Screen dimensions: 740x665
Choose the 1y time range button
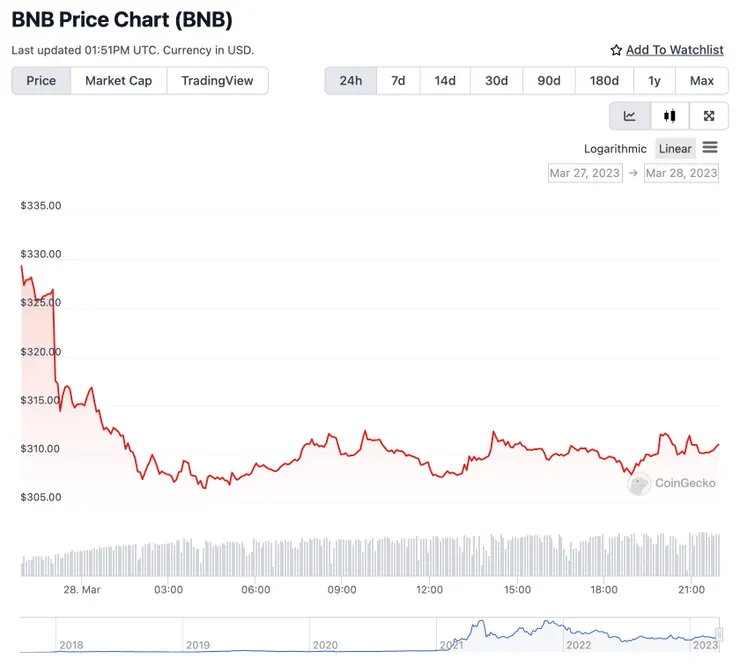654,81
